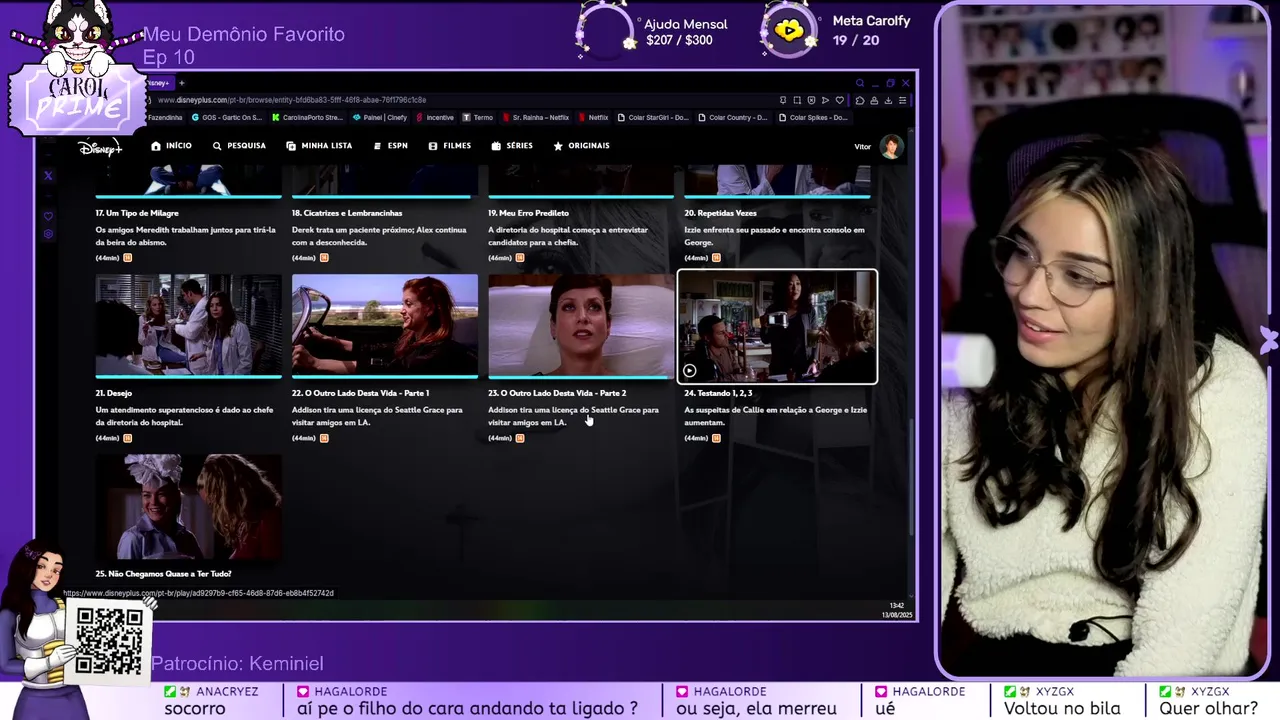The image size is (1280, 720).
Task: Click the heart icon in the browser sidebar
Action: point(48,216)
